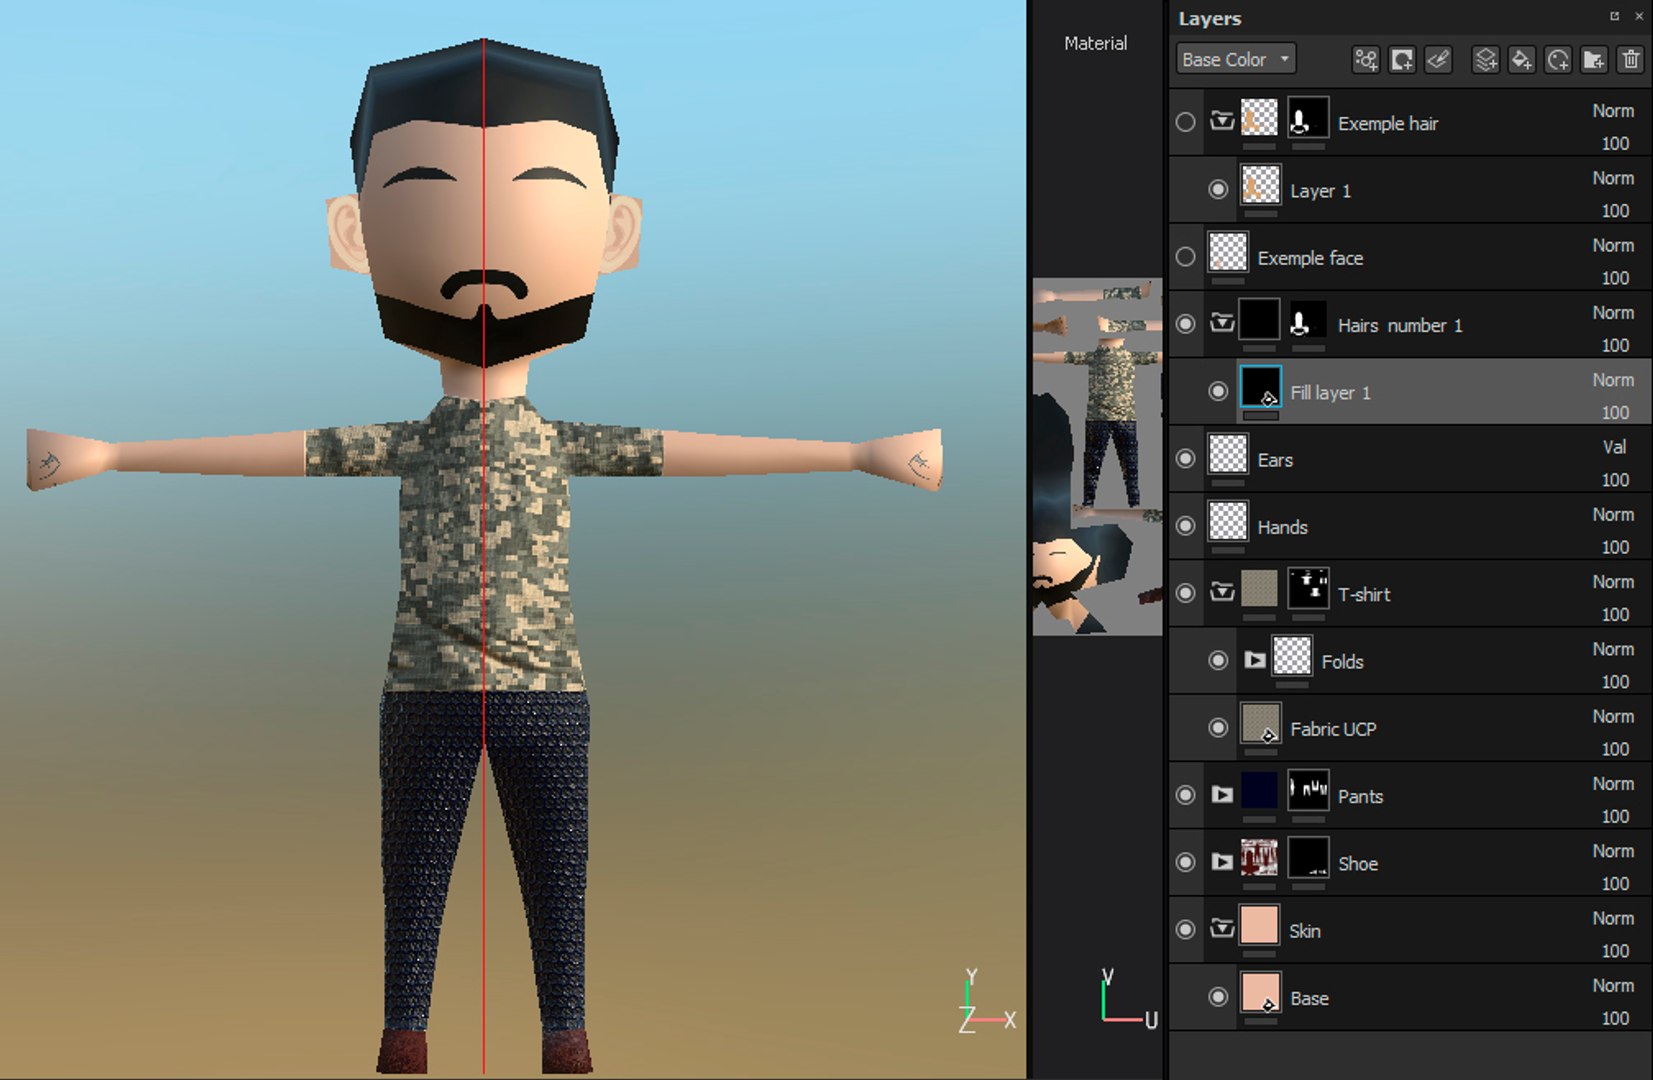Delete the selected layer with trash icon

[x=1630, y=60]
